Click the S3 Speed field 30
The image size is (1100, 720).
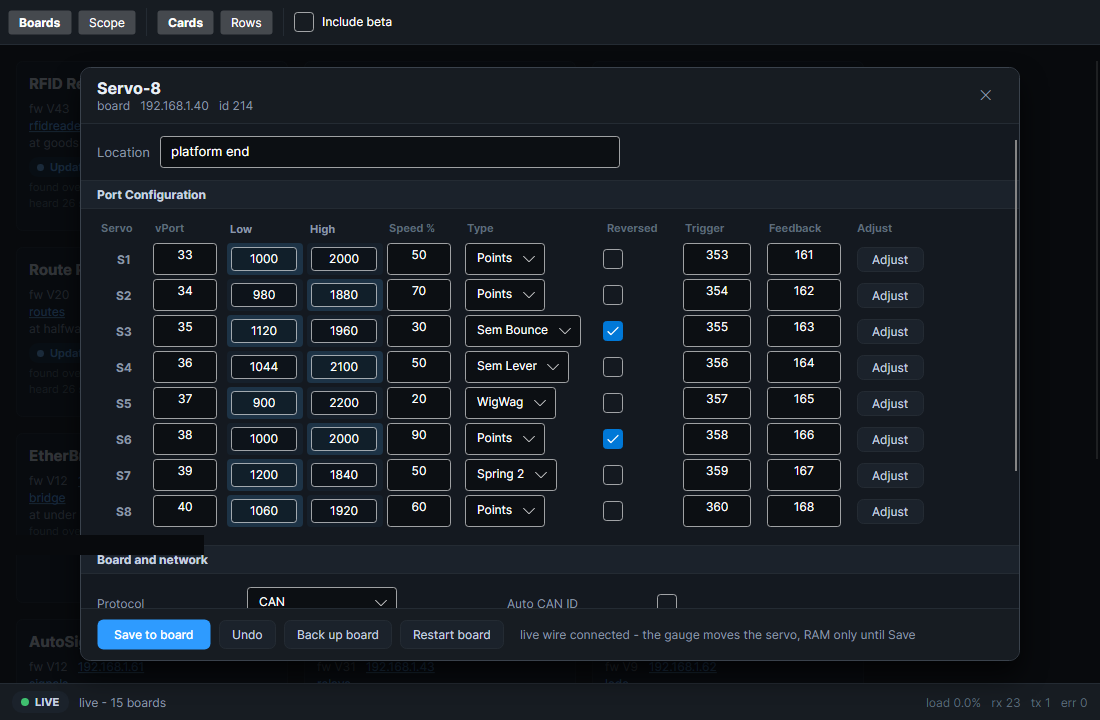[419, 331]
